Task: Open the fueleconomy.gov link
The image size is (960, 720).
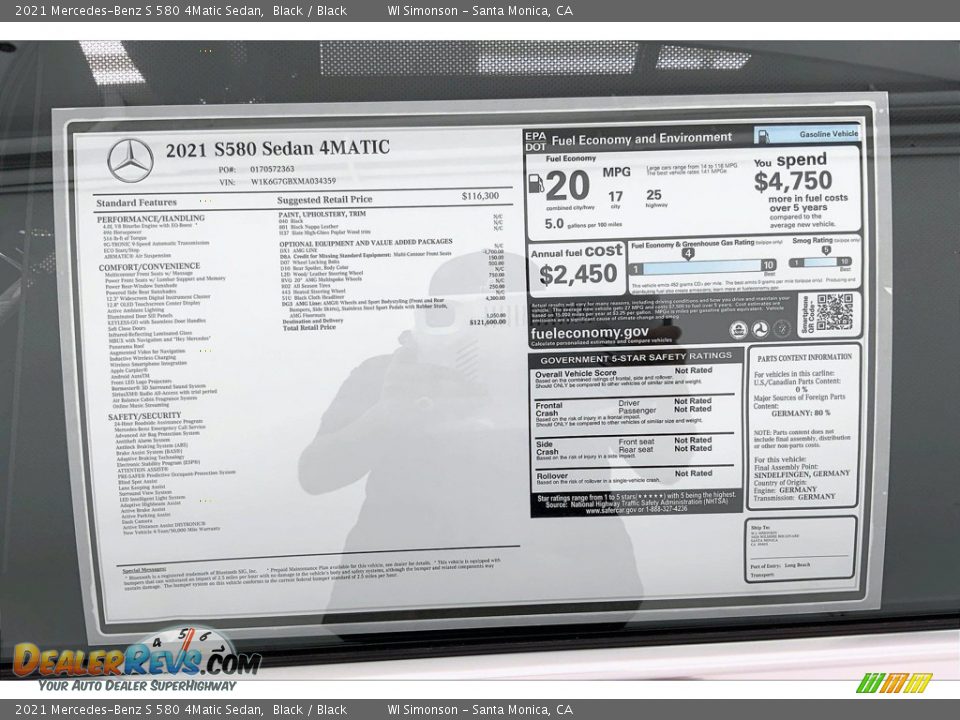Action: pos(589,333)
